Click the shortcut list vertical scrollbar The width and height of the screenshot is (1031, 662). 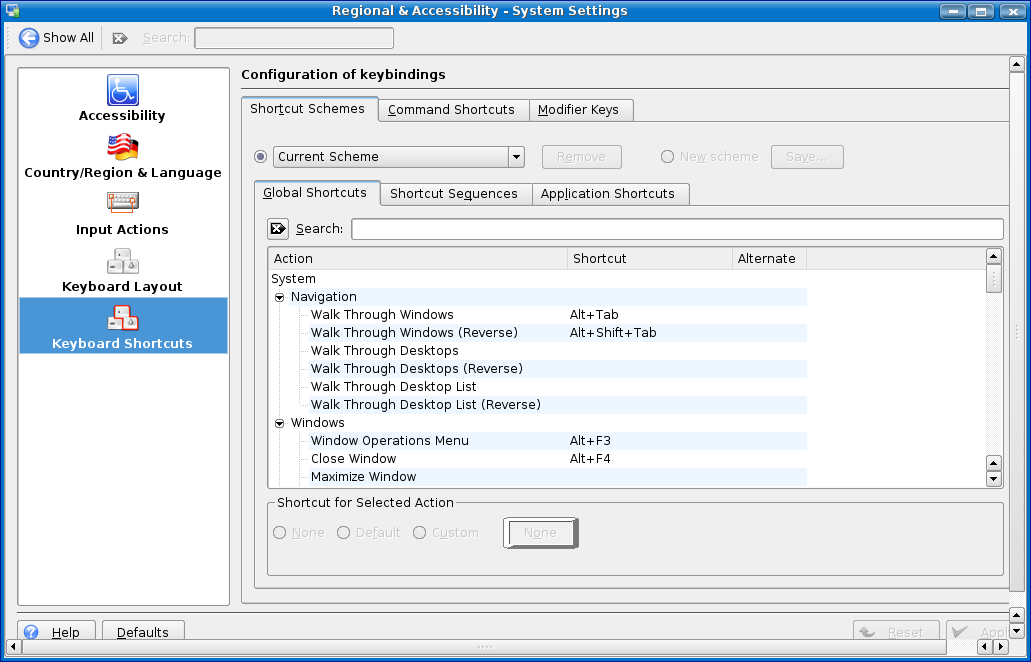[x=993, y=370]
